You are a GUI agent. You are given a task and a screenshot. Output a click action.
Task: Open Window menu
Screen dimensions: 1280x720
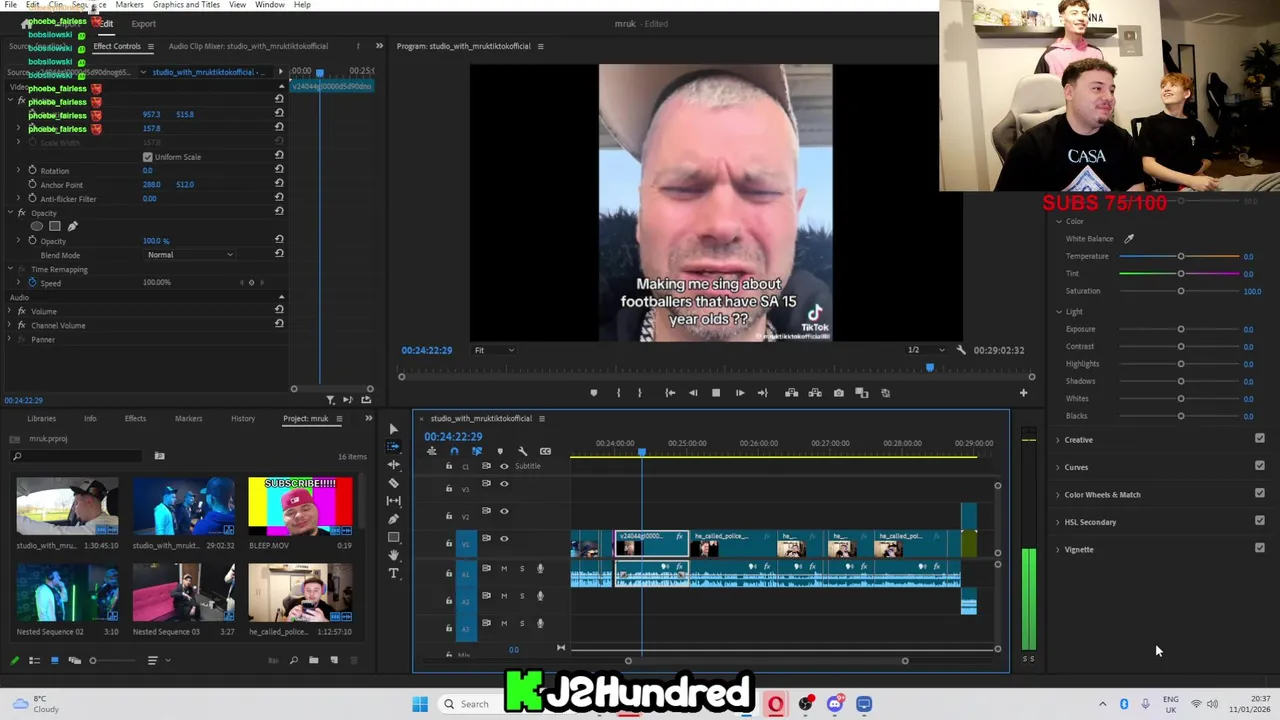270,5
